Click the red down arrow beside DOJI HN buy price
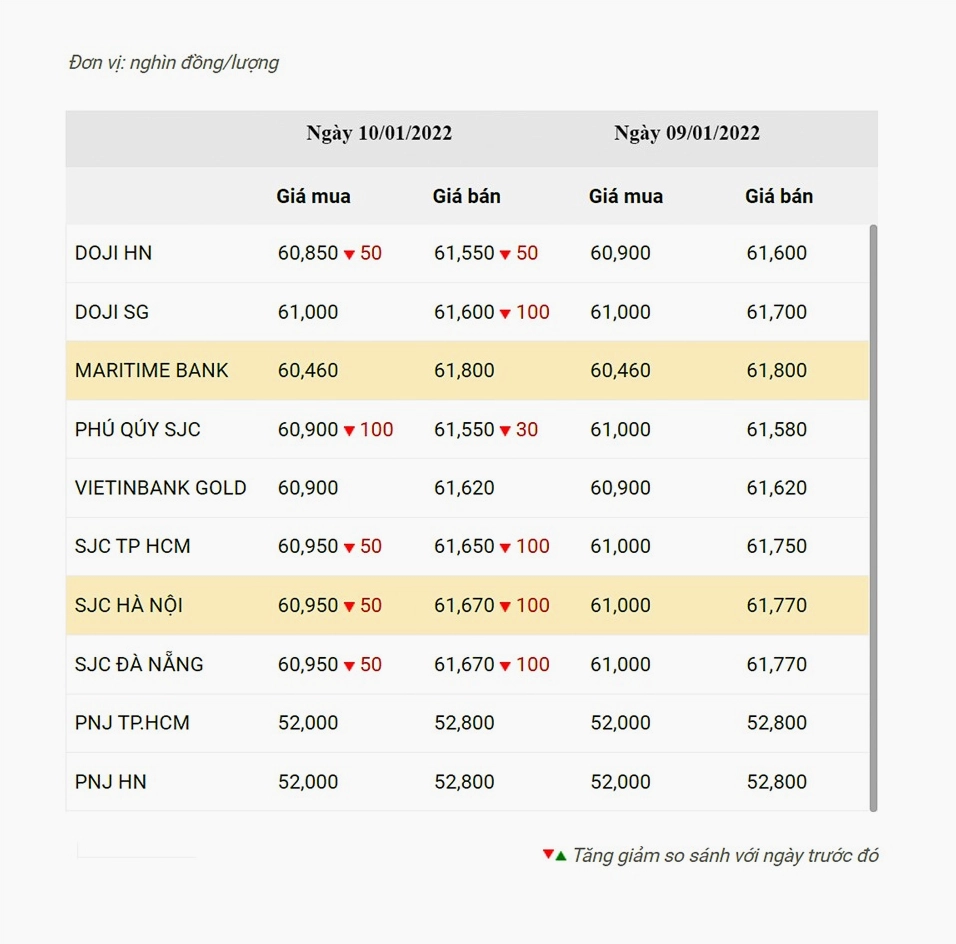Image resolution: width=956 pixels, height=944 pixels. coord(349,254)
